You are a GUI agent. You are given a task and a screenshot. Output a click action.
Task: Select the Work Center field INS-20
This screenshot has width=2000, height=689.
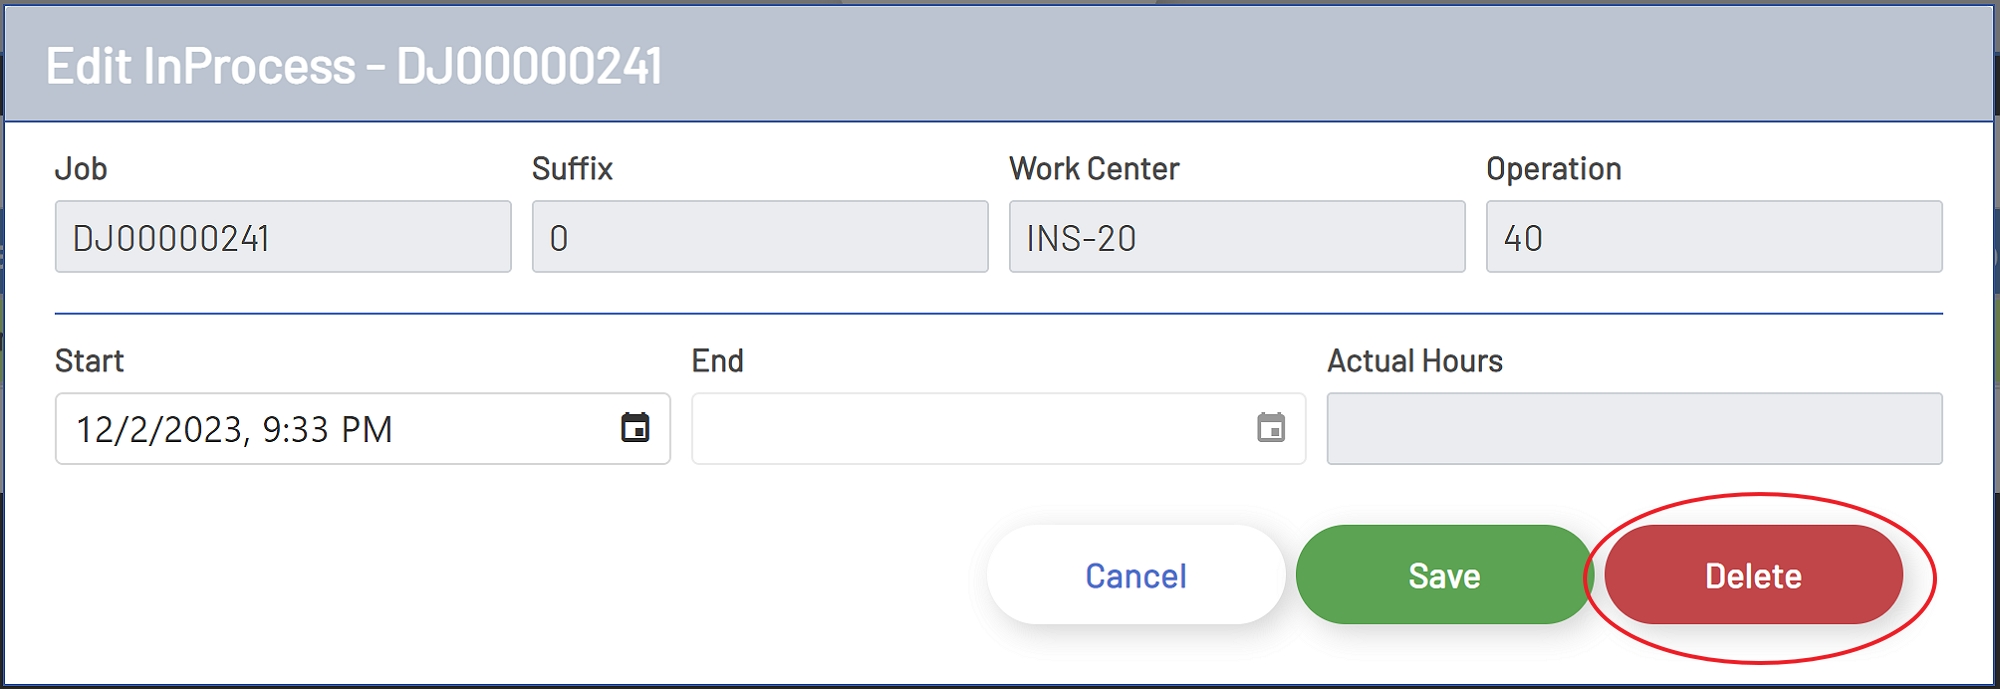[x=1236, y=237]
